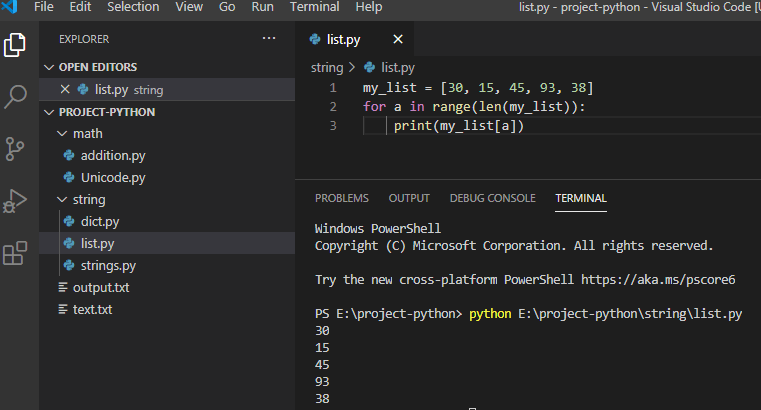Open the File menu
This screenshot has height=410, width=761.
tap(44, 7)
